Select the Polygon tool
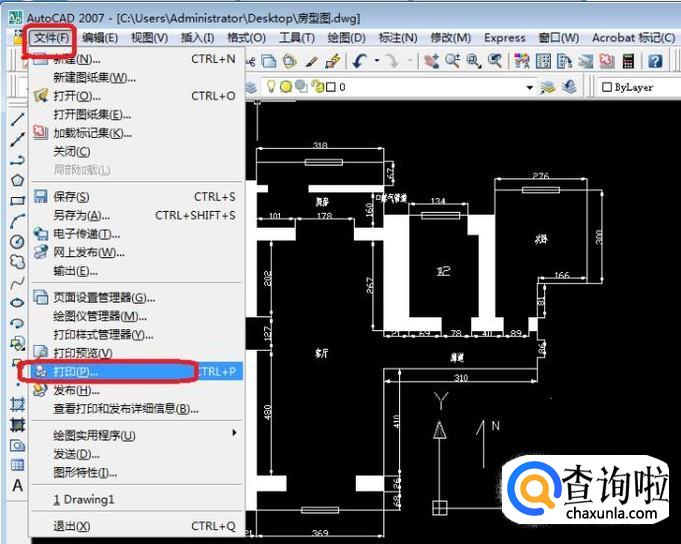 click(x=17, y=180)
